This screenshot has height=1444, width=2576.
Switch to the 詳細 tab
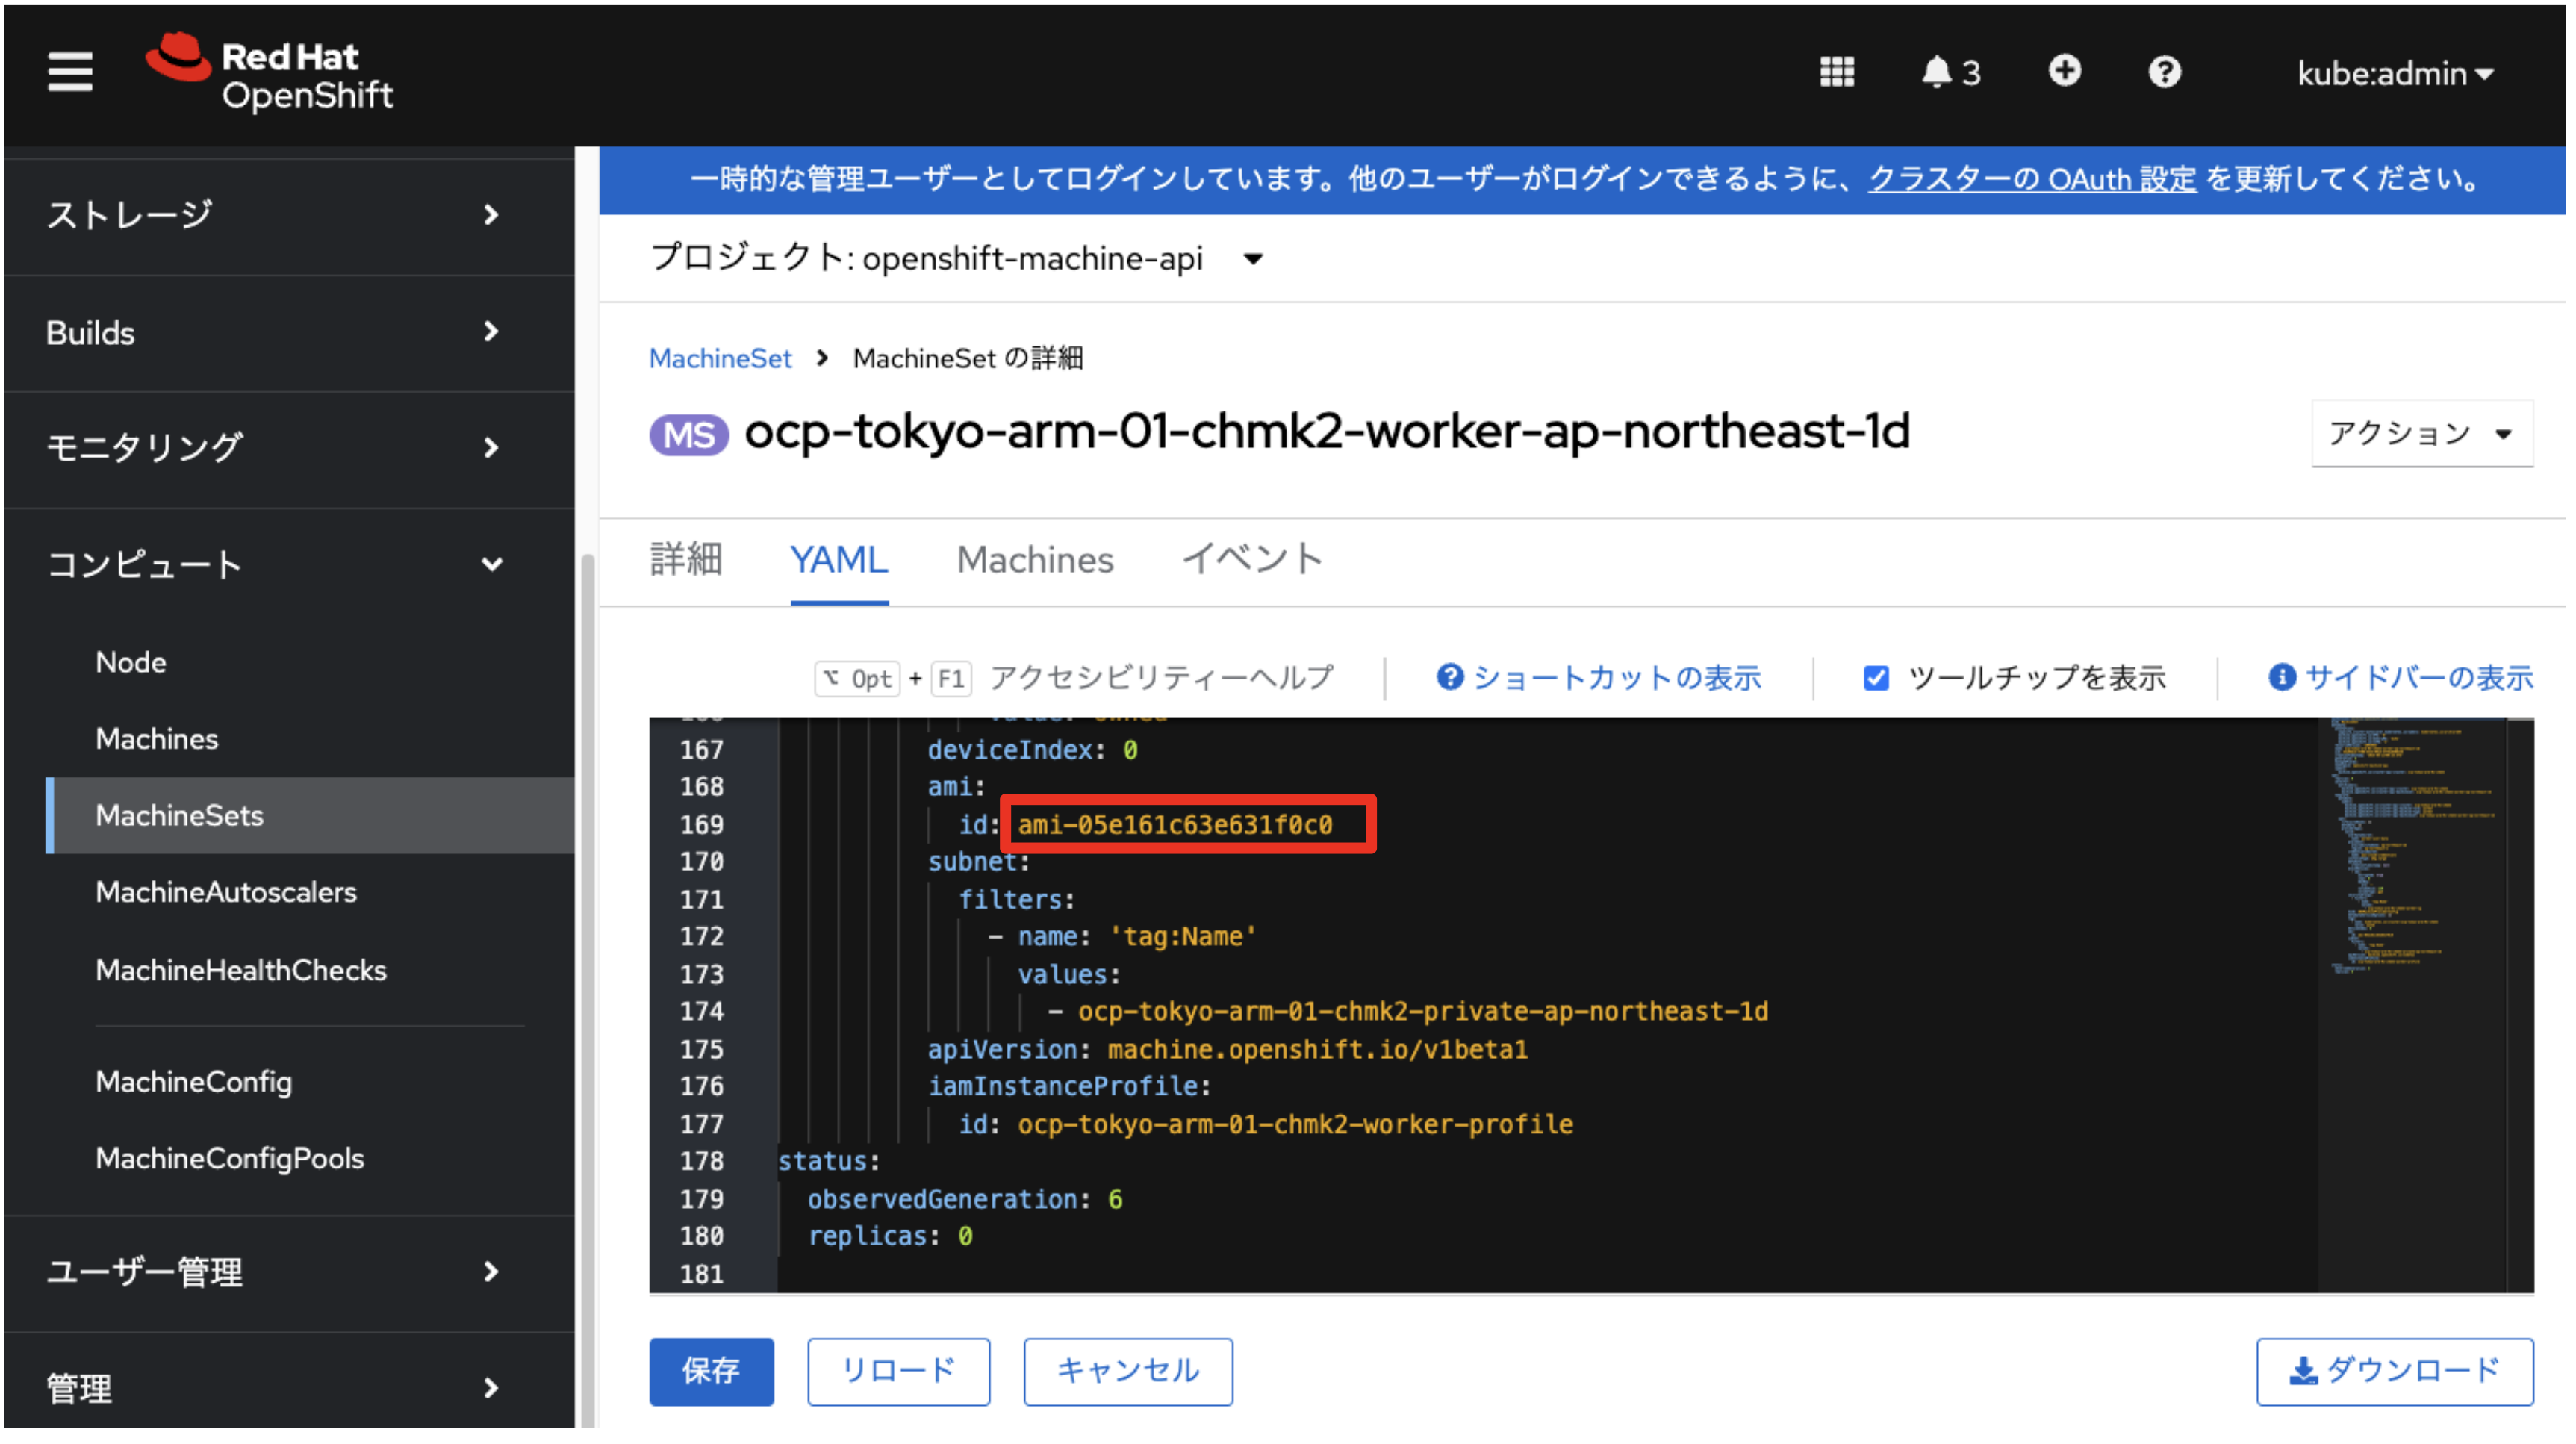click(x=686, y=560)
